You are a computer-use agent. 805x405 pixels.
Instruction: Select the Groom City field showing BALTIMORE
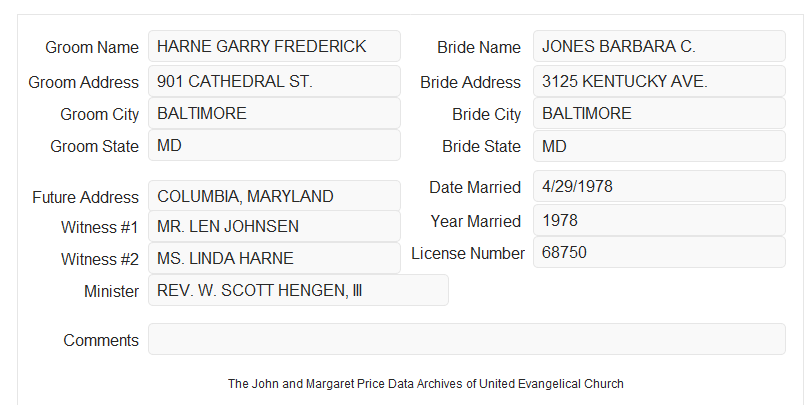pos(274,113)
